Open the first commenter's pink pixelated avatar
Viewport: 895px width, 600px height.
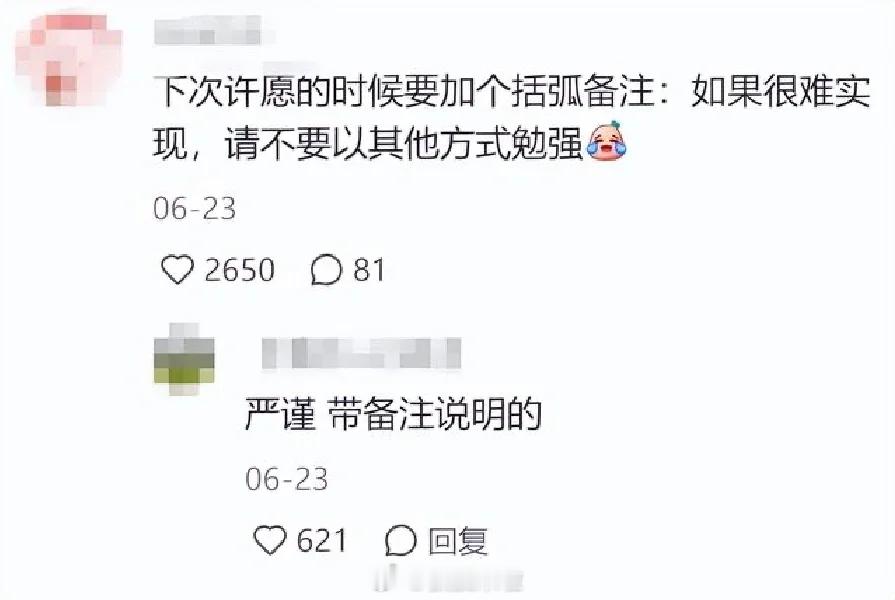pyautogui.click(x=68, y=59)
